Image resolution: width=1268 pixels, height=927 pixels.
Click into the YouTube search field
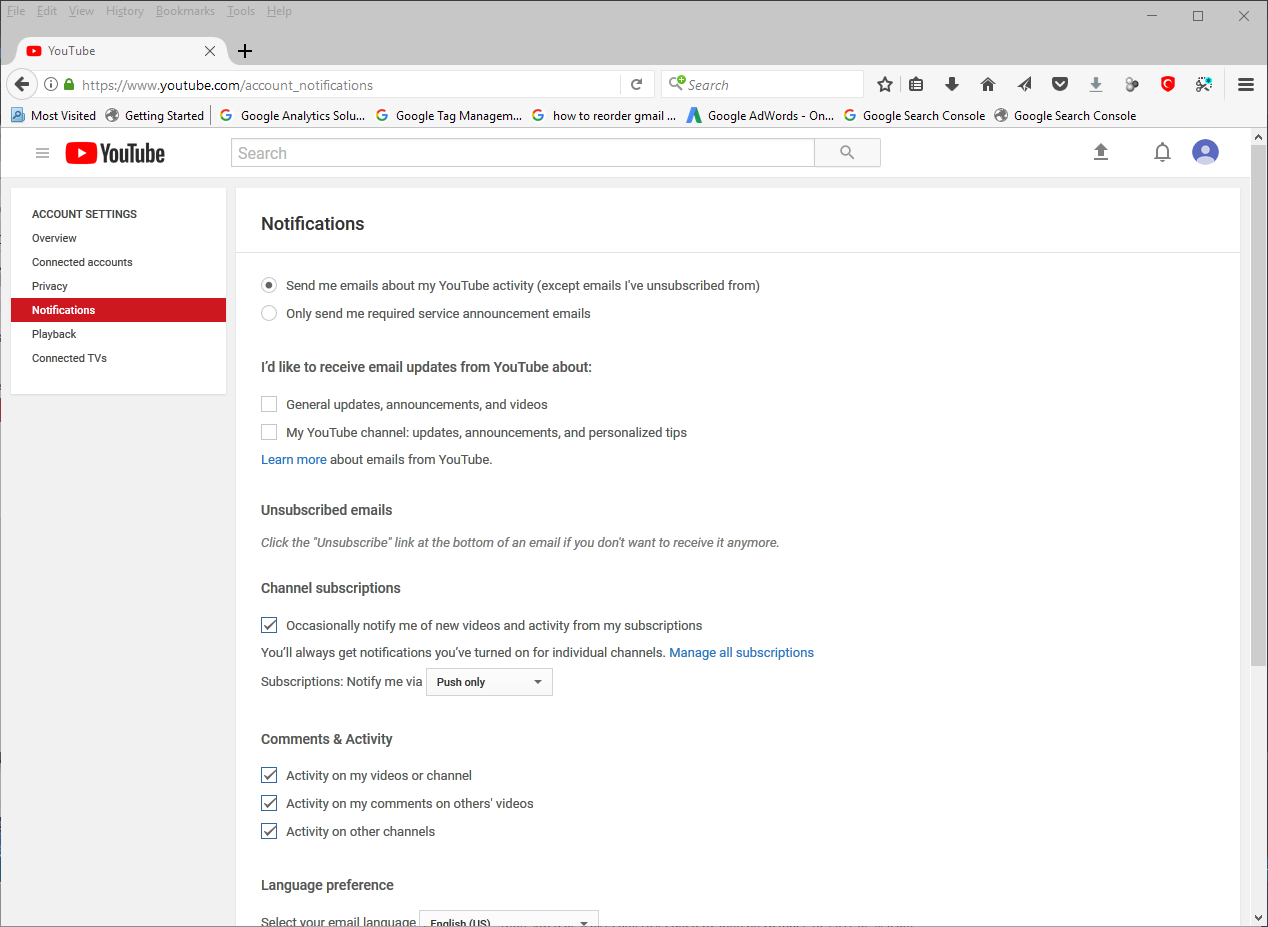[522, 153]
